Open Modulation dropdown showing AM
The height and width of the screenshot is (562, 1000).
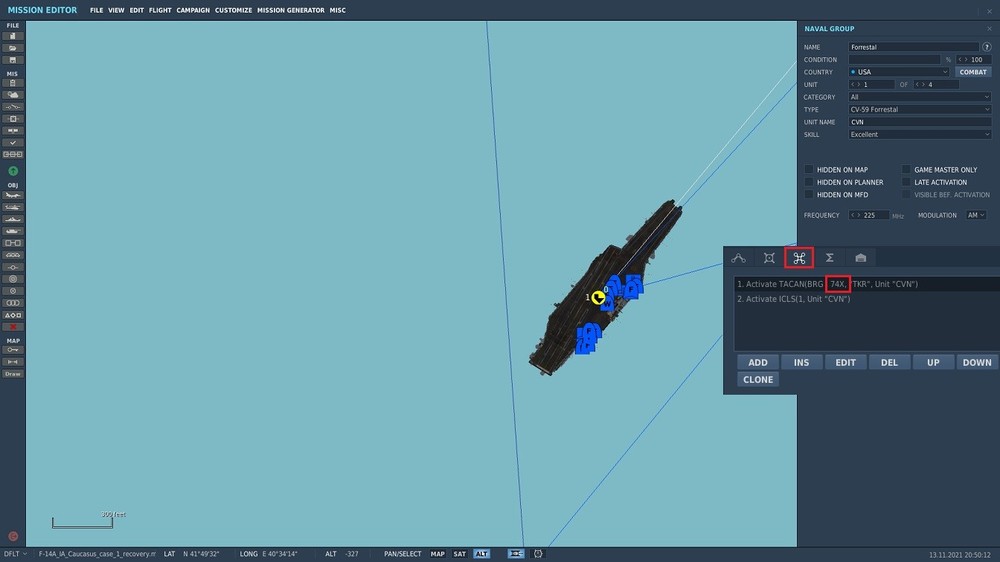click(976, 216)
